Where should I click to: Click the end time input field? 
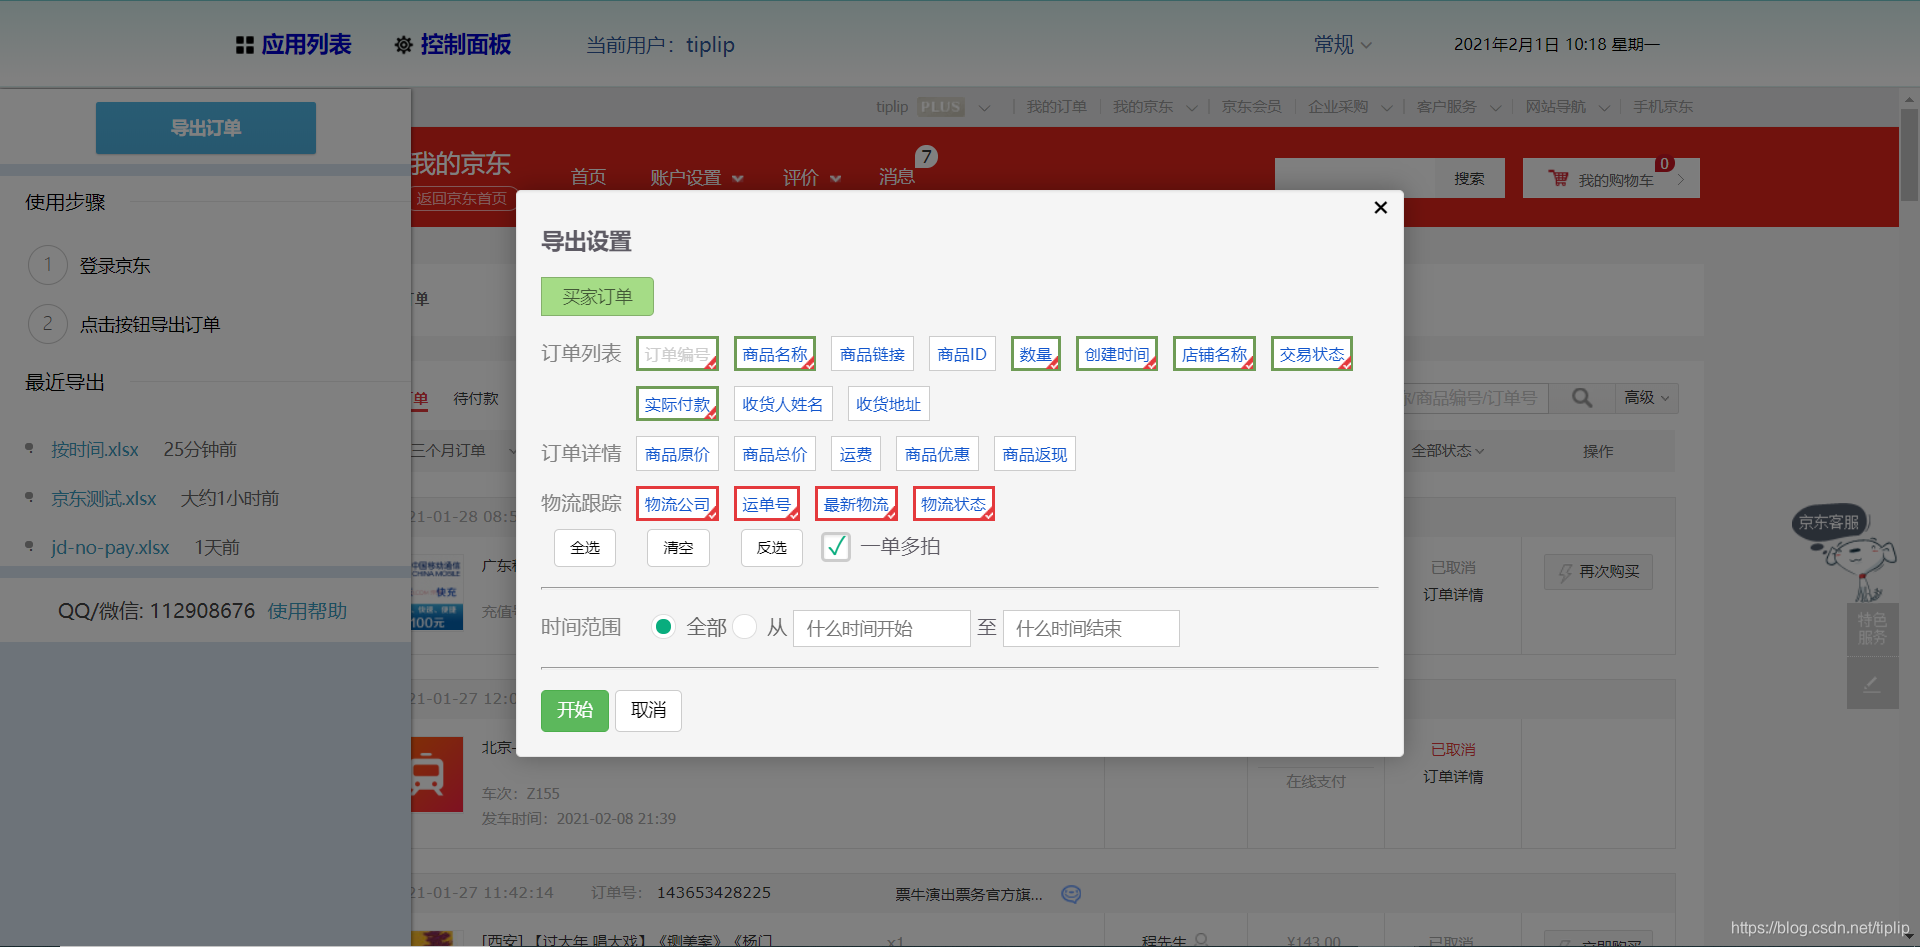1091,628
